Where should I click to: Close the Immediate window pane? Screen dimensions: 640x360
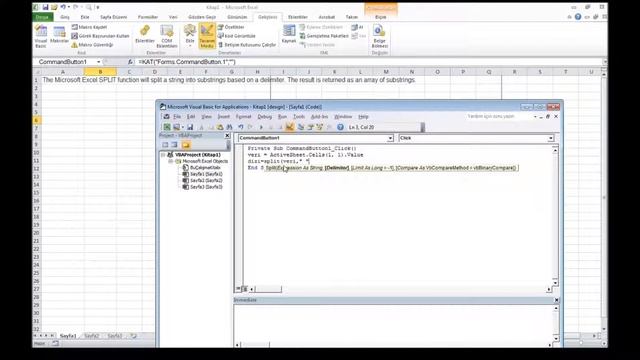[556, 300]
